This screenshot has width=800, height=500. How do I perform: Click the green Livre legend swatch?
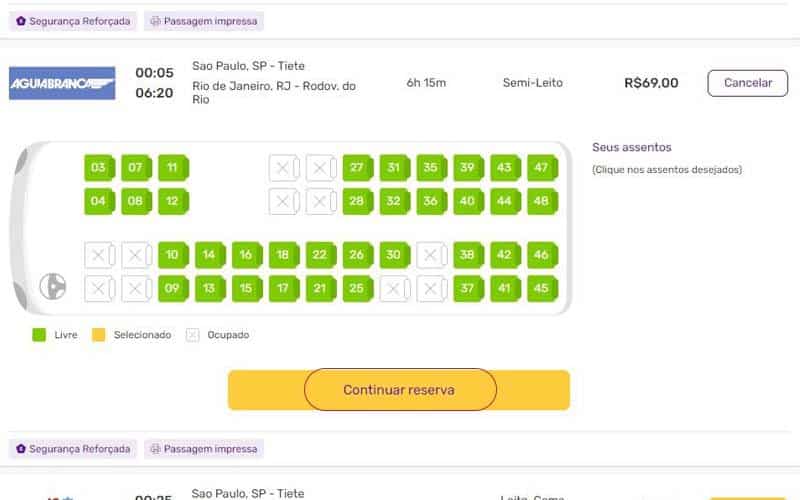click(x=39, y=335)
